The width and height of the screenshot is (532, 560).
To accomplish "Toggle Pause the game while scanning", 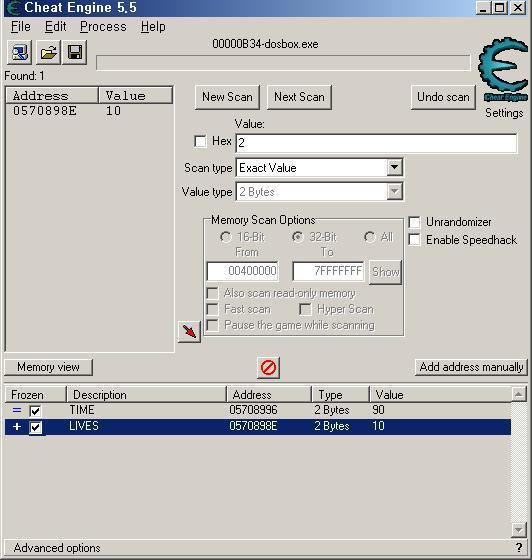I will tap(212, 325).
